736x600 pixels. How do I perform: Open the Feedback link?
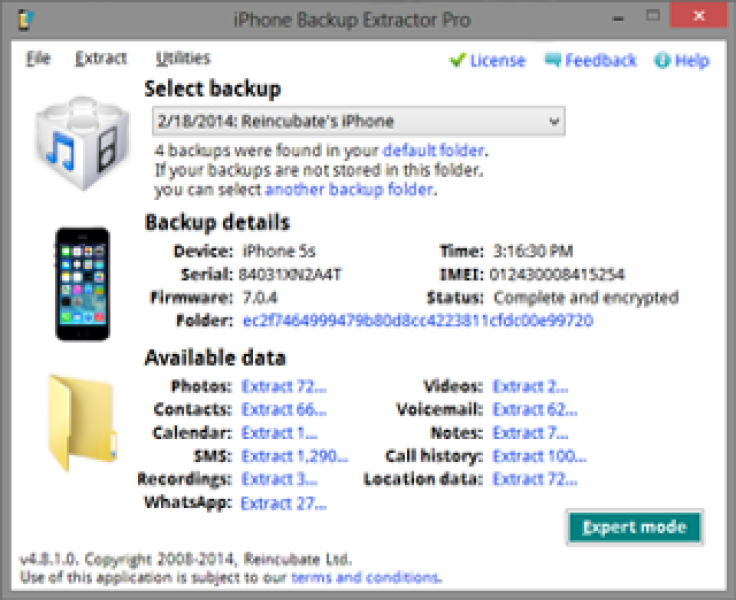point(601,61)
